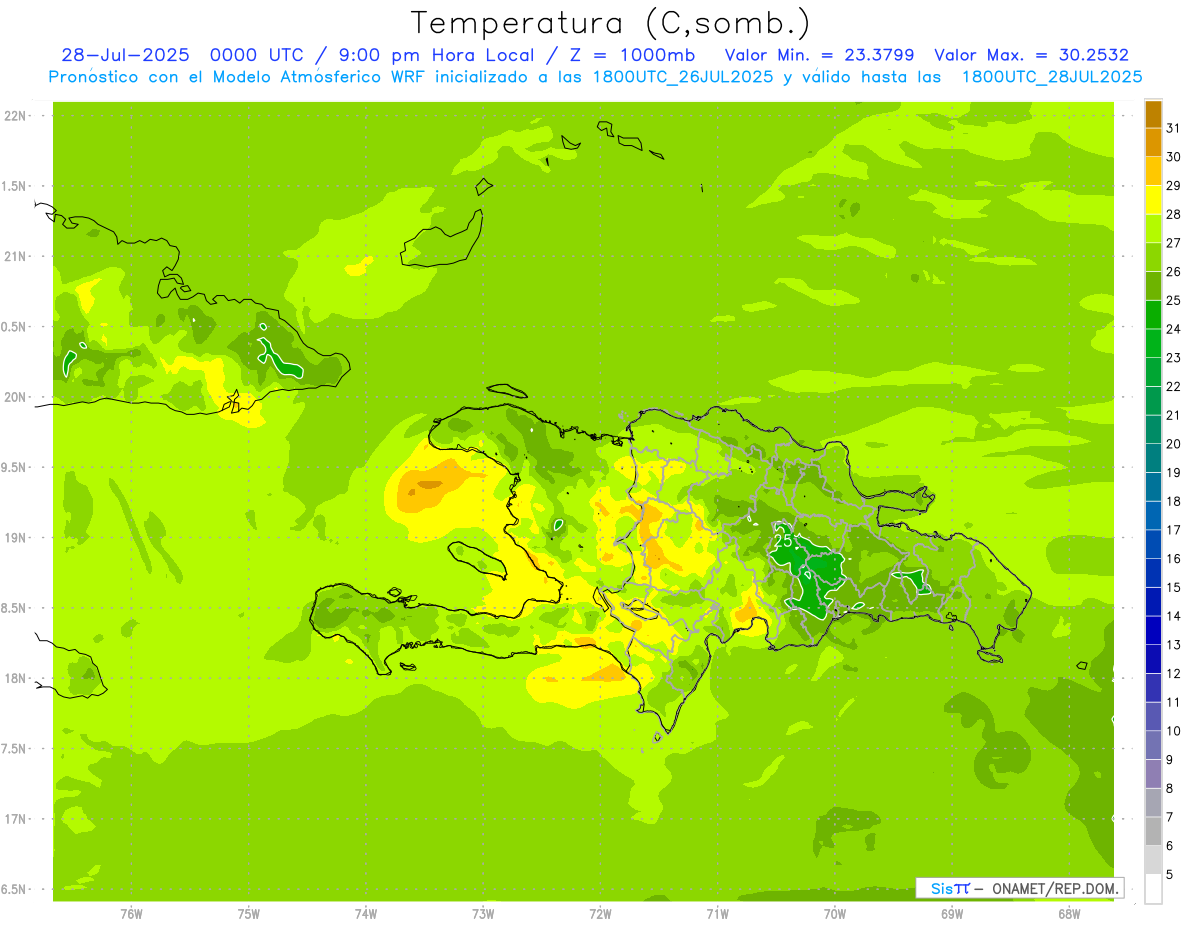Screen dimensions: 1200x927
Task: Click the '69W' longitude axis label
Action: click(x=952, y=914)
